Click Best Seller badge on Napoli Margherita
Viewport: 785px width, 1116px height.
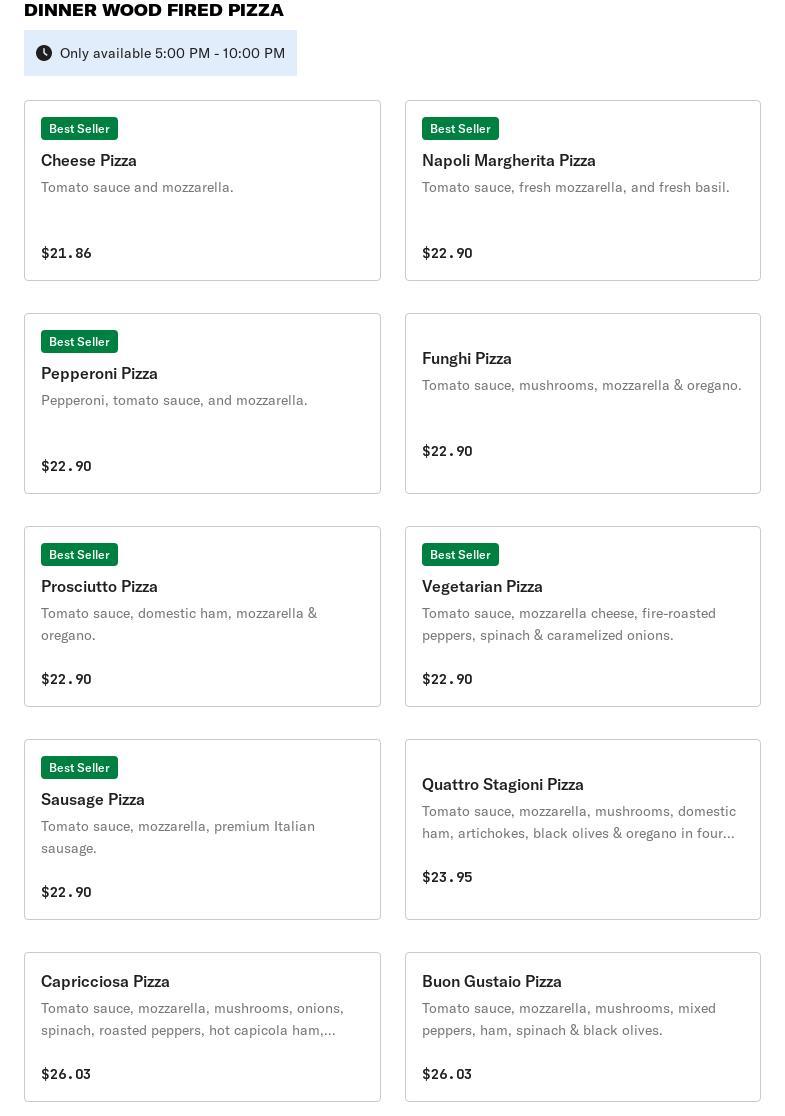(460, 129)
